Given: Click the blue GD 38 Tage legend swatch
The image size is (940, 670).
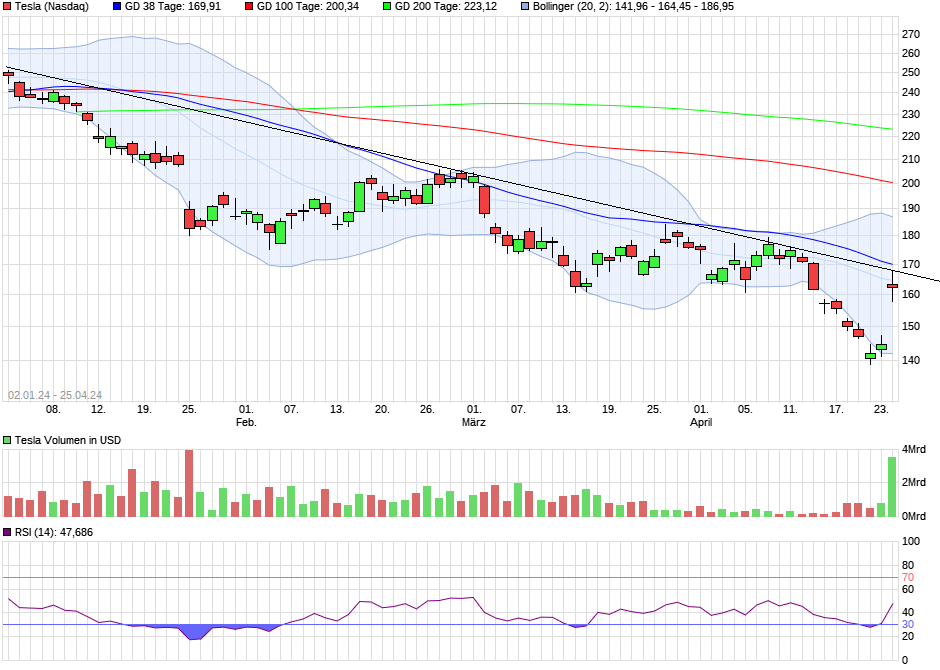Looking at the screenshot, I should pyautogui.click(x=117, y=7).
